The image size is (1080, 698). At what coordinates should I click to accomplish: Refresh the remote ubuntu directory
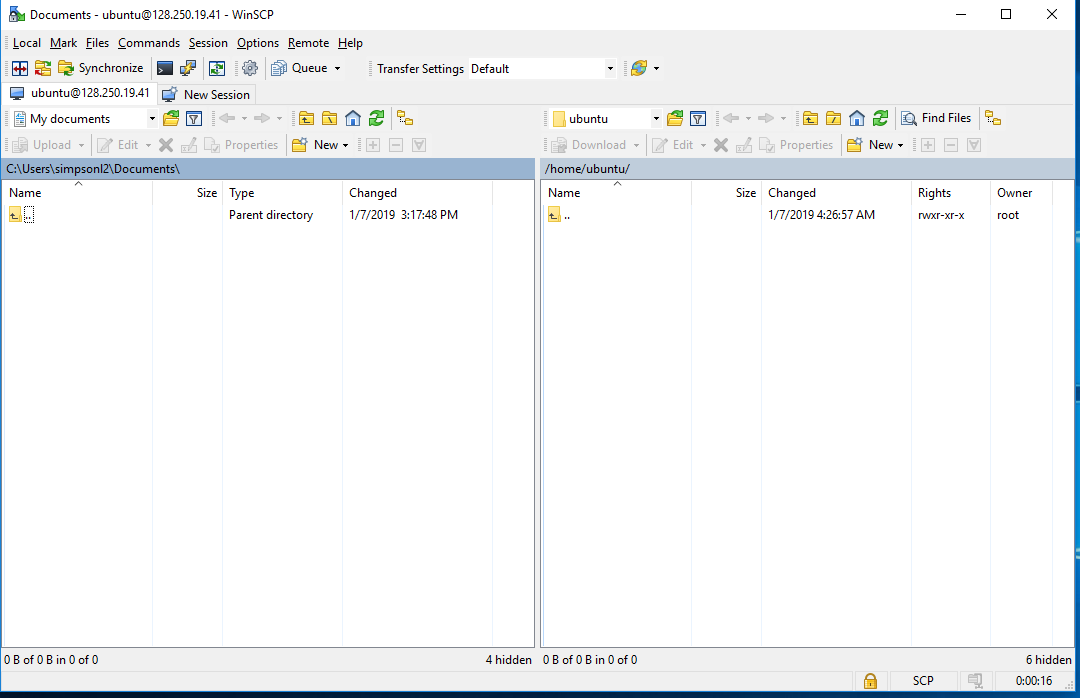pyautogui.click(x=880, y=118)
